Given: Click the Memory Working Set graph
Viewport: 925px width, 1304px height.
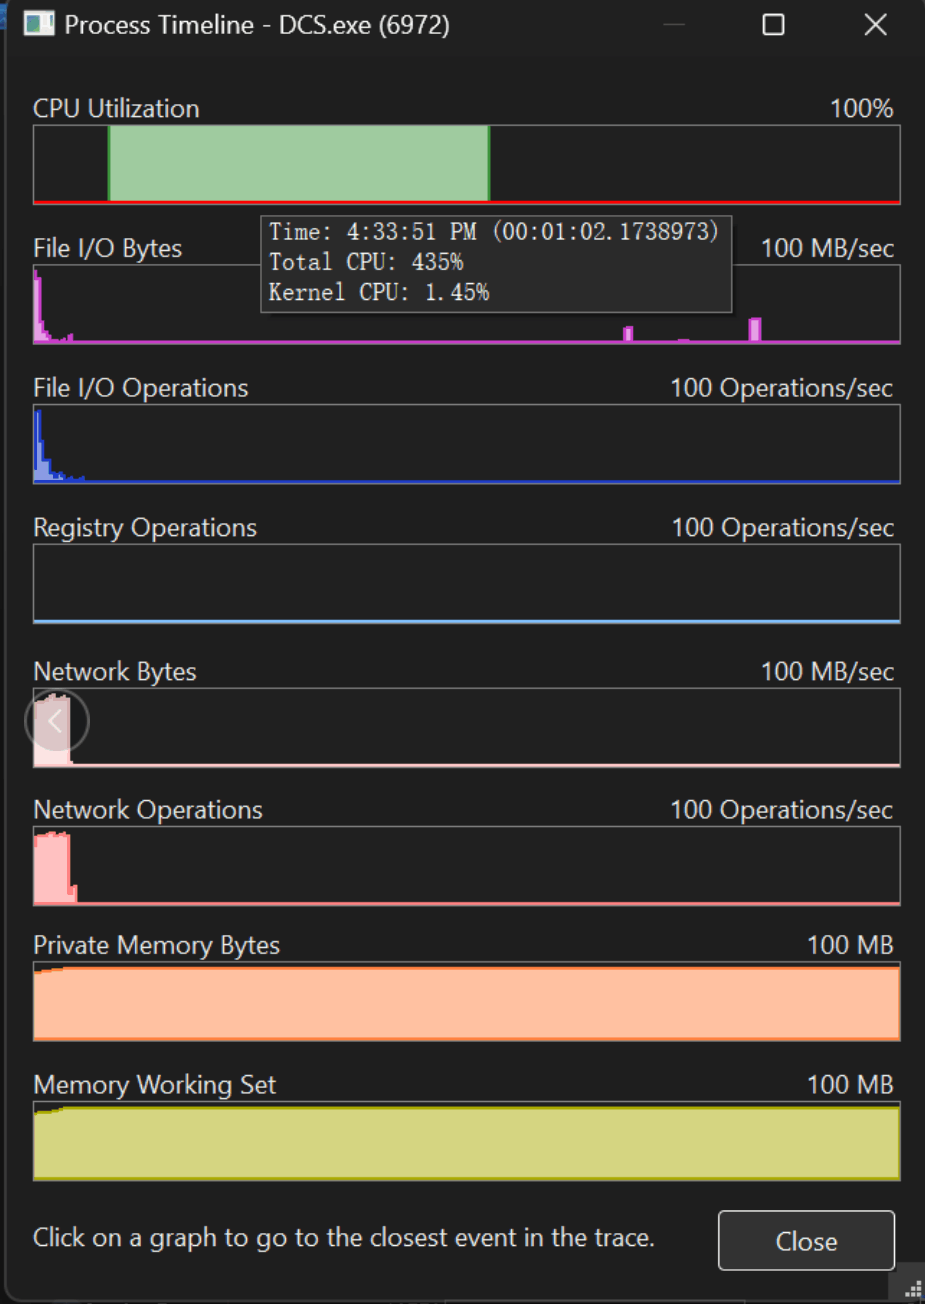Looking at the screenshot, I should coord(466,1141).
